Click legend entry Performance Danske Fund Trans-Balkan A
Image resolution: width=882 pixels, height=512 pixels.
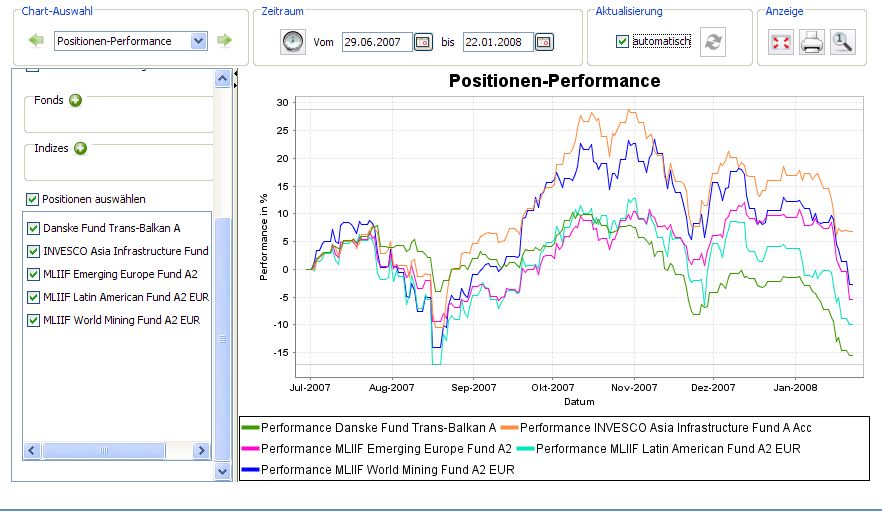(370, 428)
